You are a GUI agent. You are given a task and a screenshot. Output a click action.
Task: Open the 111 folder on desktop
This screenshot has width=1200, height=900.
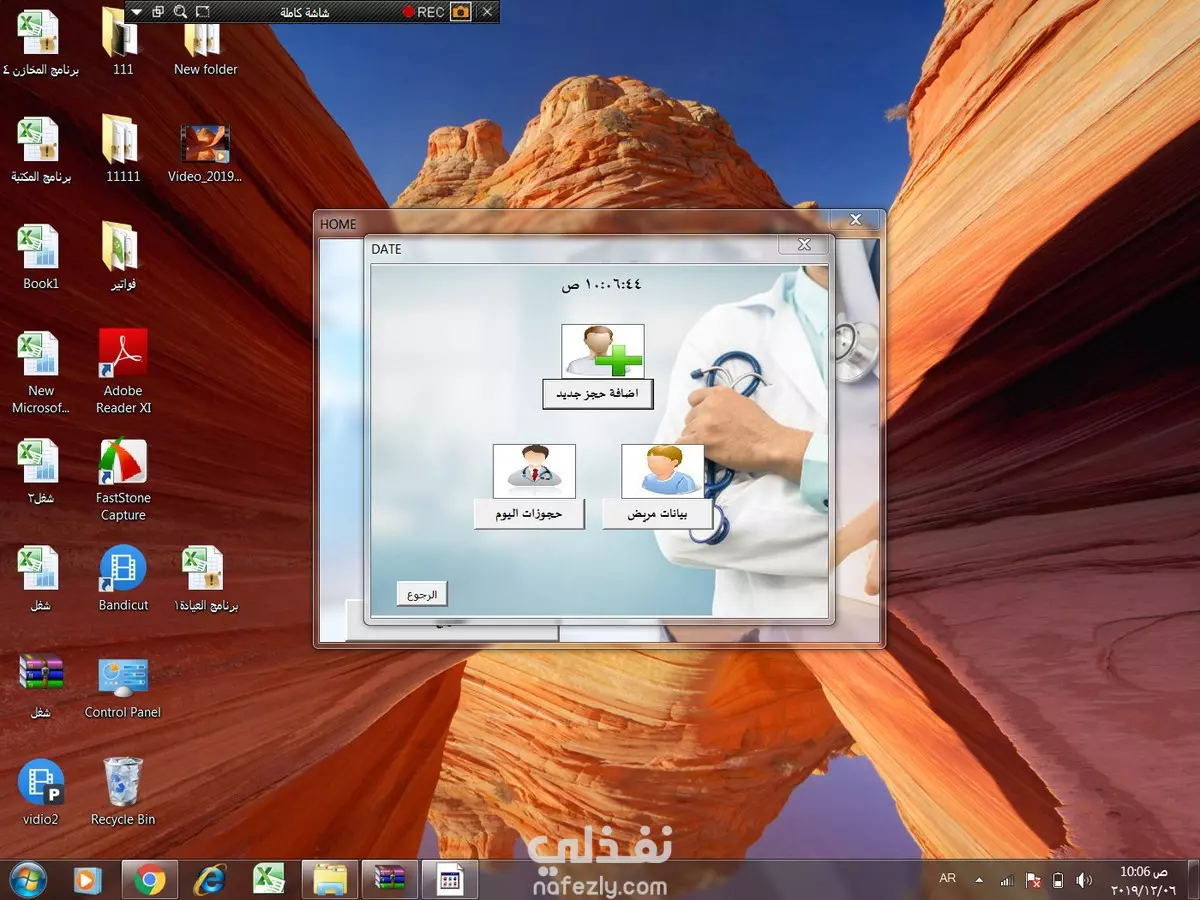point(123,43)
